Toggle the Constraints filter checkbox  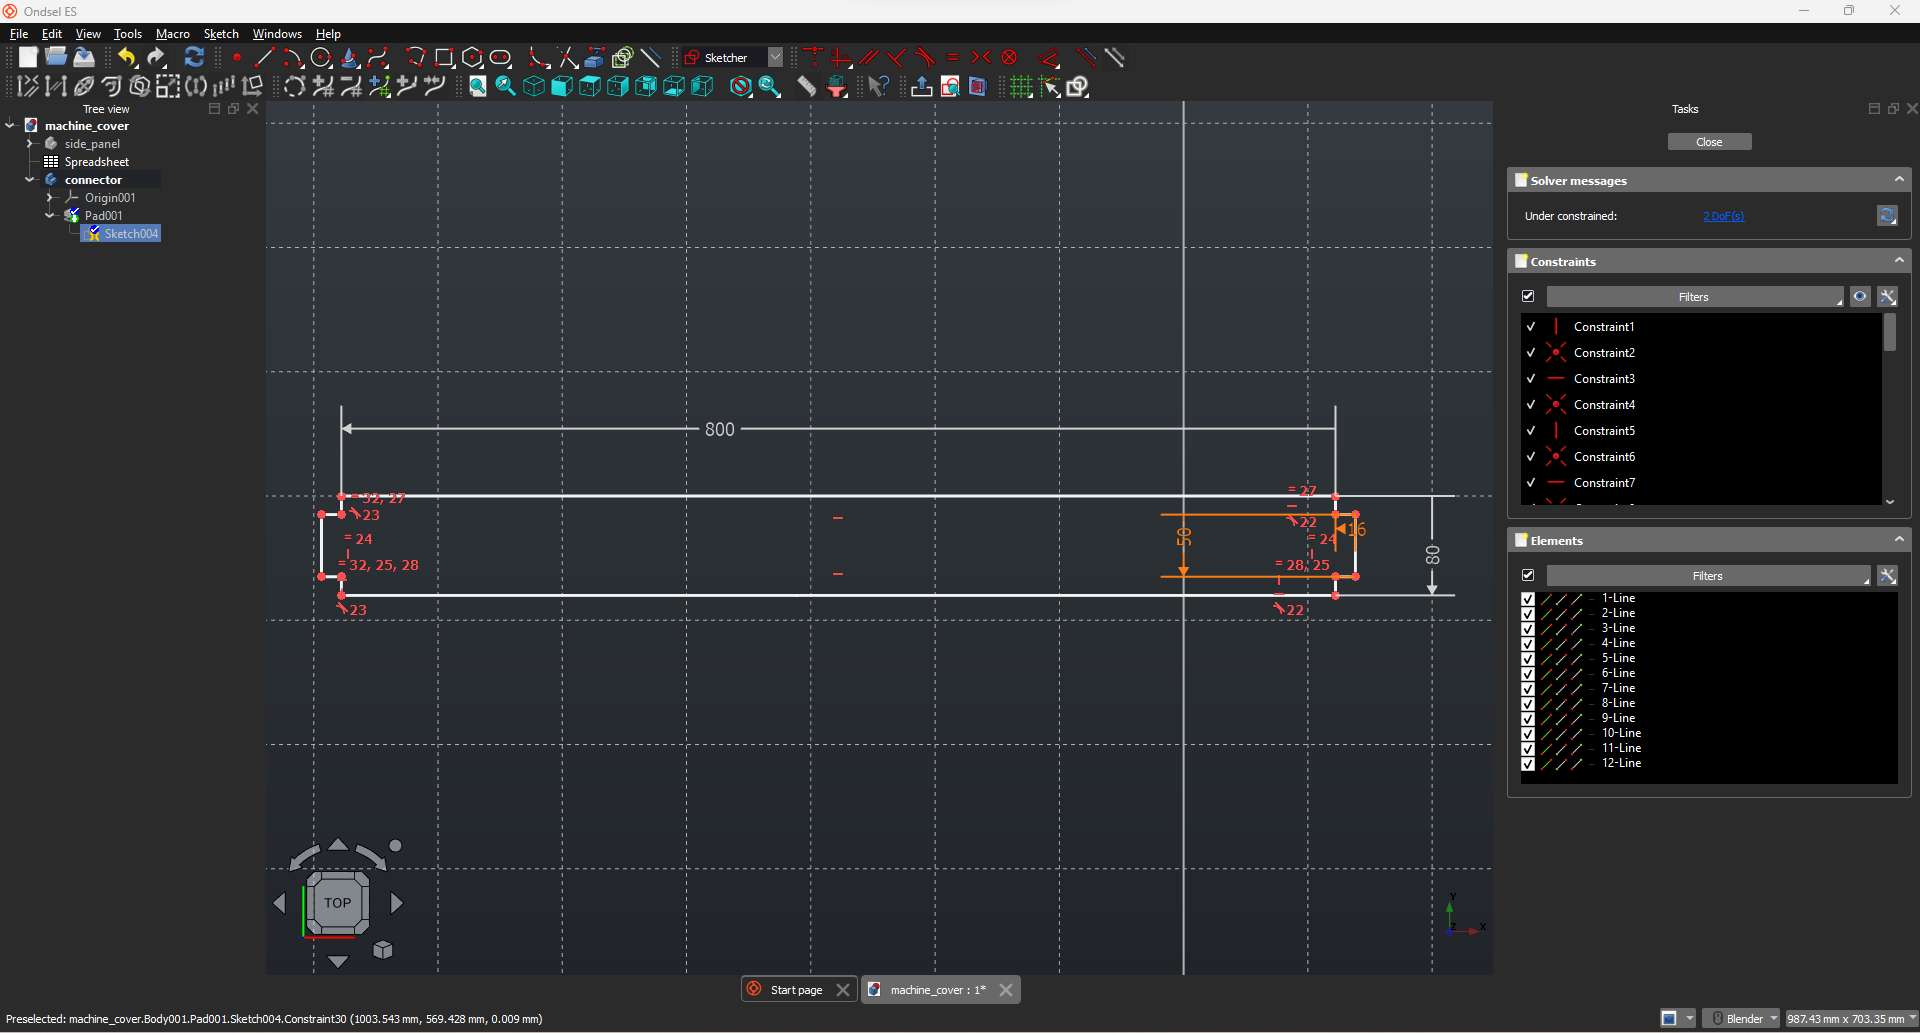[1528, 297]
